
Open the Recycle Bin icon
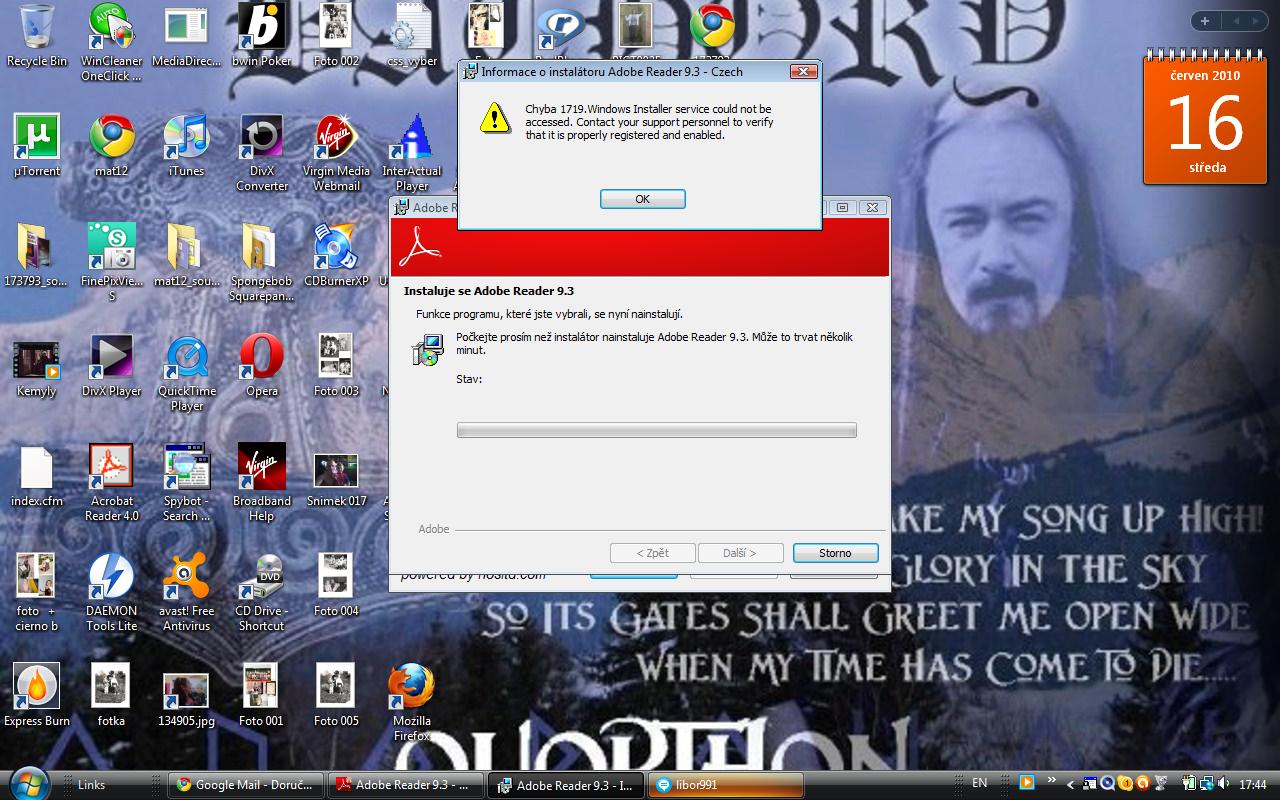click(37, 36)
